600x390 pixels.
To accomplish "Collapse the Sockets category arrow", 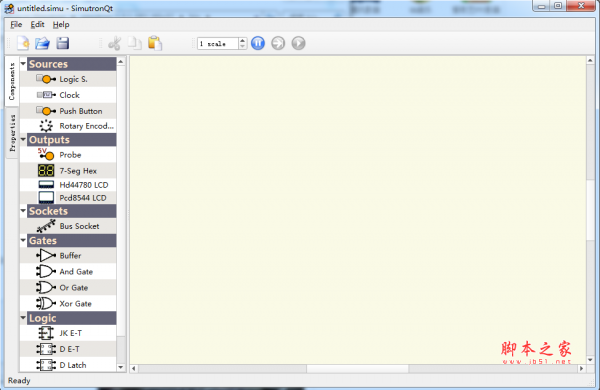I will click(23, 211).
